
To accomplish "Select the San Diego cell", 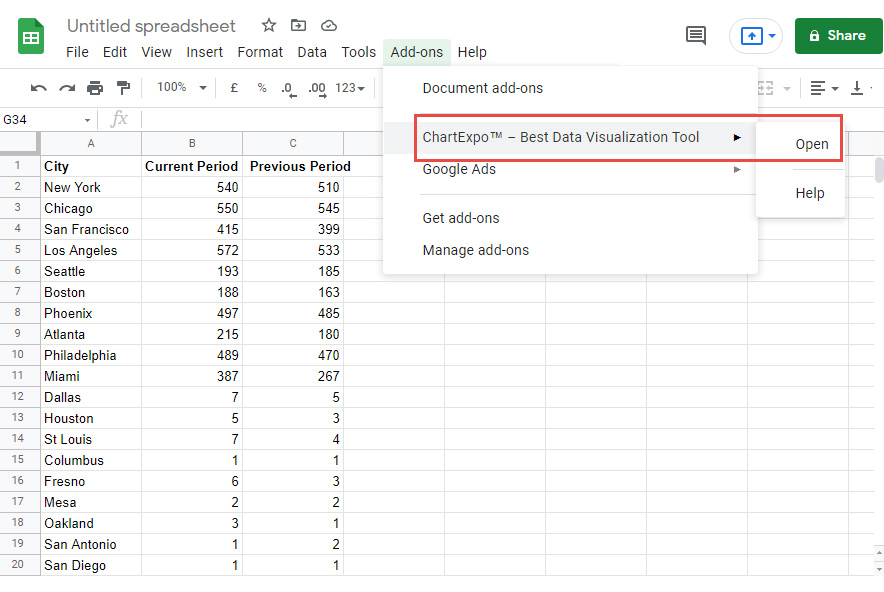I will coord(91,566).
